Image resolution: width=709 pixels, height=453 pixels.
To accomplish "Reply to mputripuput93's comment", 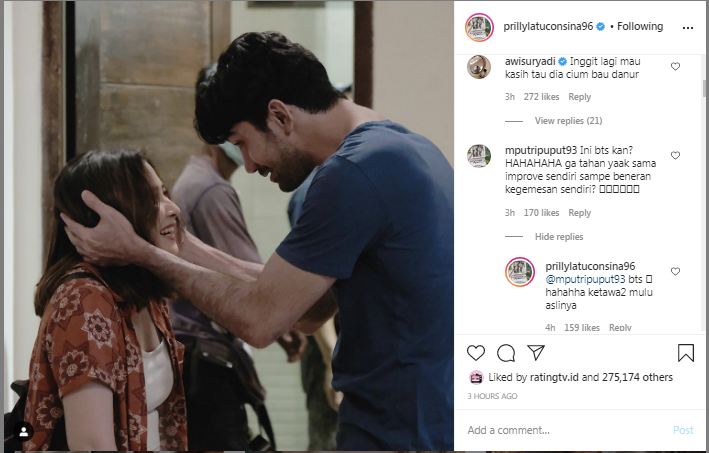I will pyautogui.click(x=579, y=213).
